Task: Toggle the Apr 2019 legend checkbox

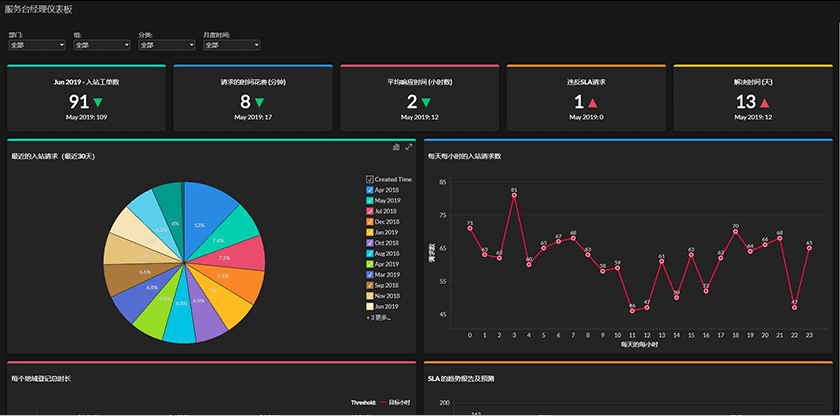Action: [370, 264]
